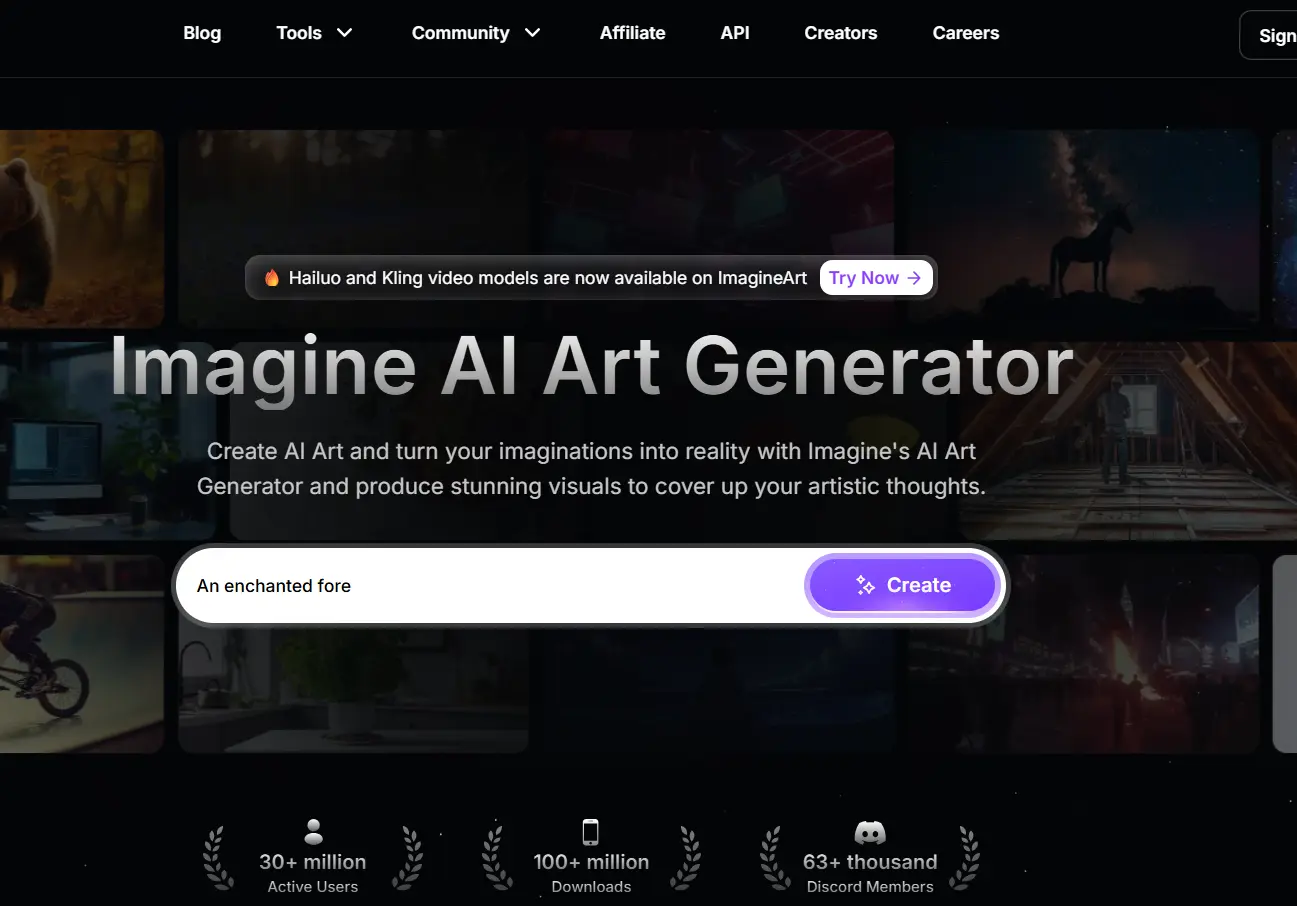The width and height of the screenshot is (1297, 906).
Task: Click the sparkle icon on Create button
Action: [866, 586]
